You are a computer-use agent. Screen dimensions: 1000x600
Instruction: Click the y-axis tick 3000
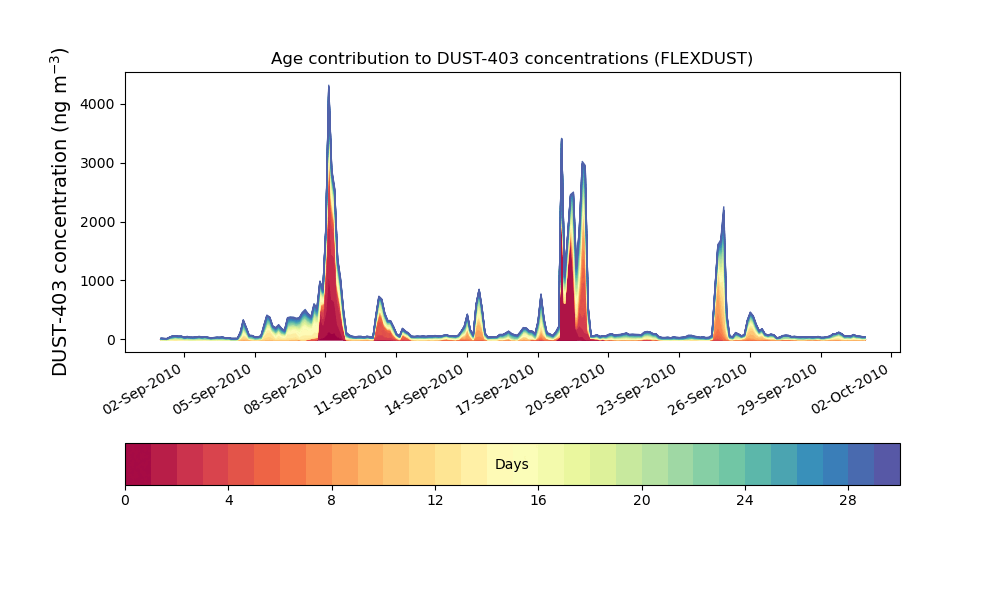point(98,163)
